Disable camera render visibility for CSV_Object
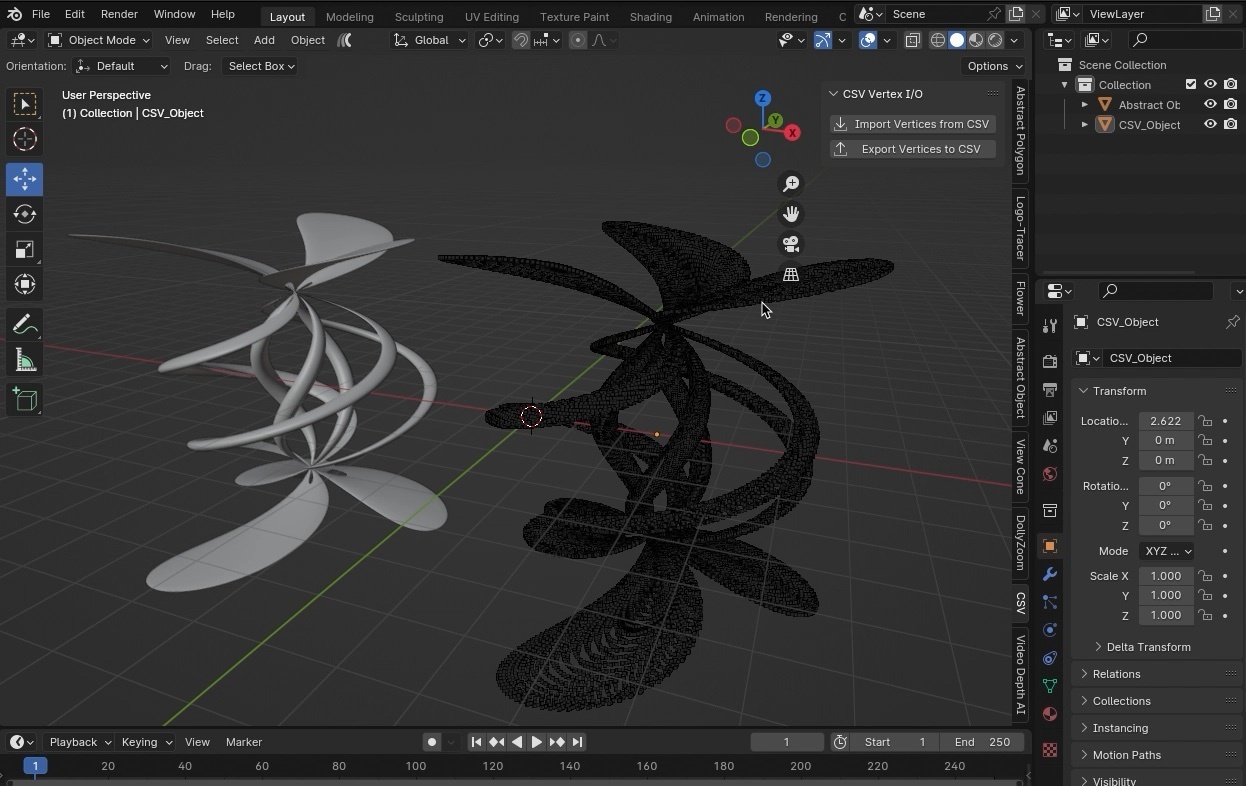Screen dimensions: 1246x786 click(x=1231, y=124)
